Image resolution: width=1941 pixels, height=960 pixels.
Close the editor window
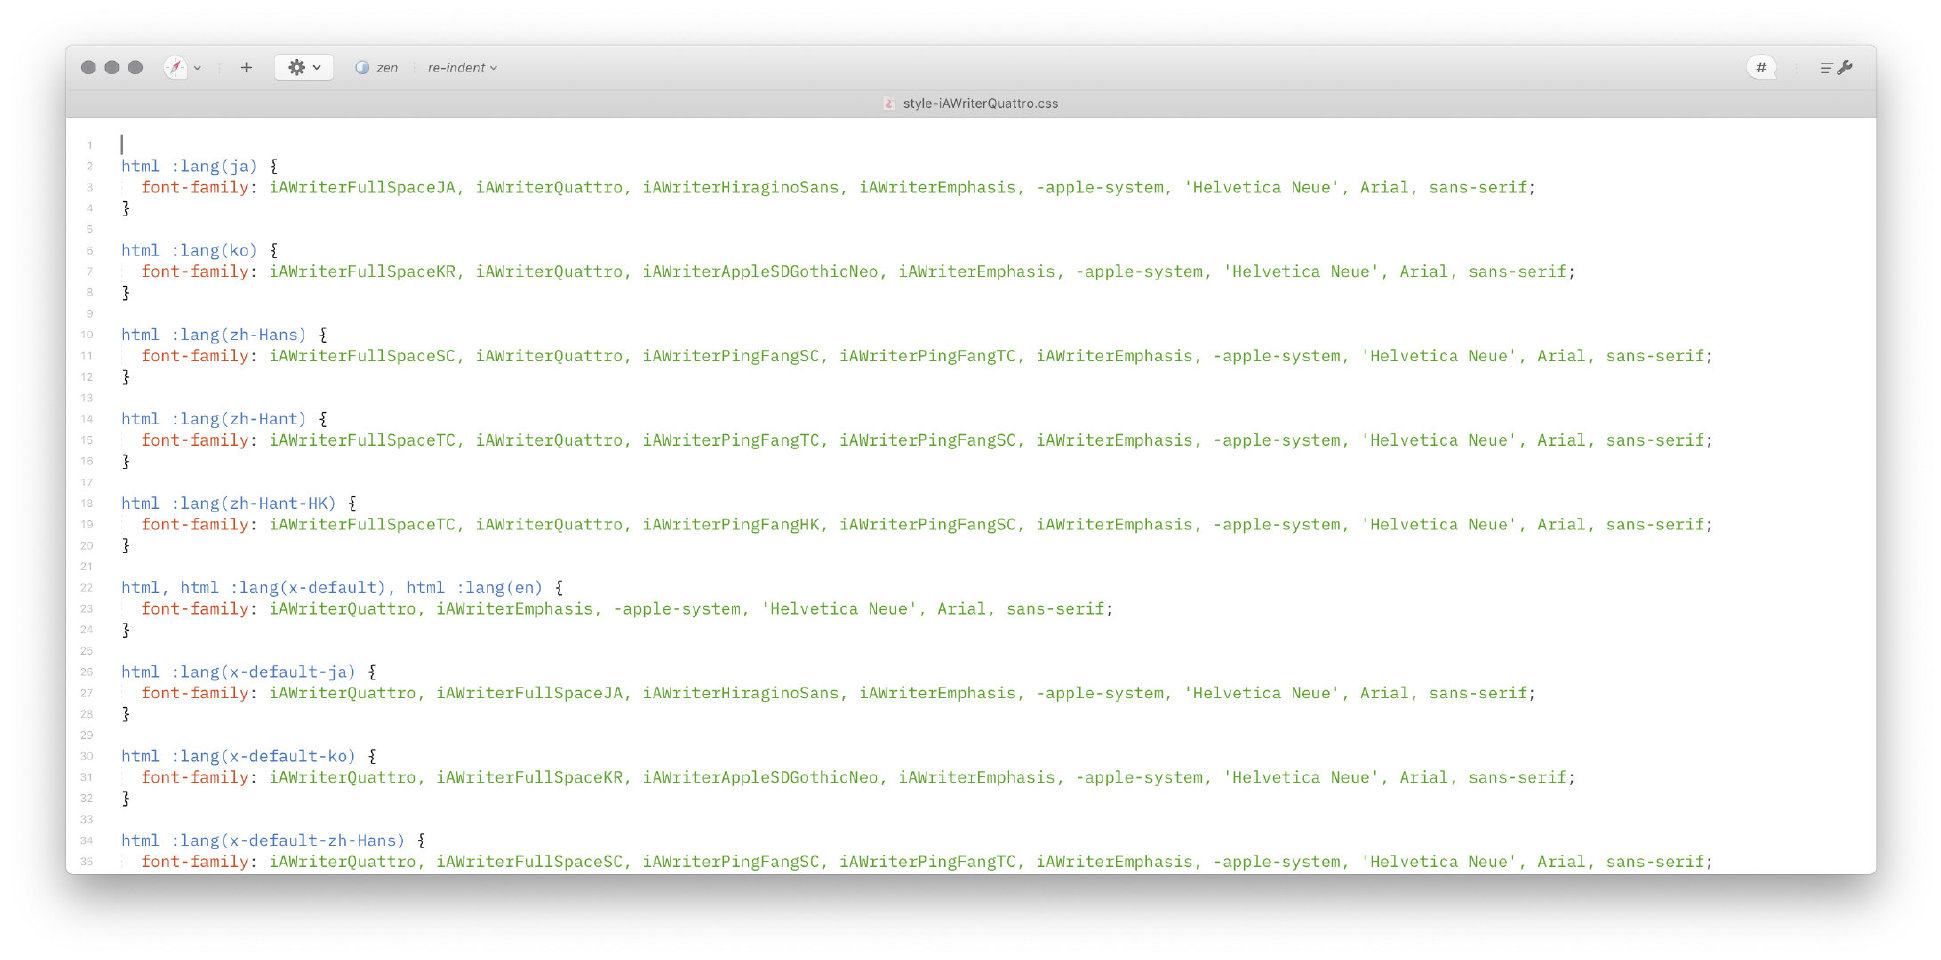(88, 67)
